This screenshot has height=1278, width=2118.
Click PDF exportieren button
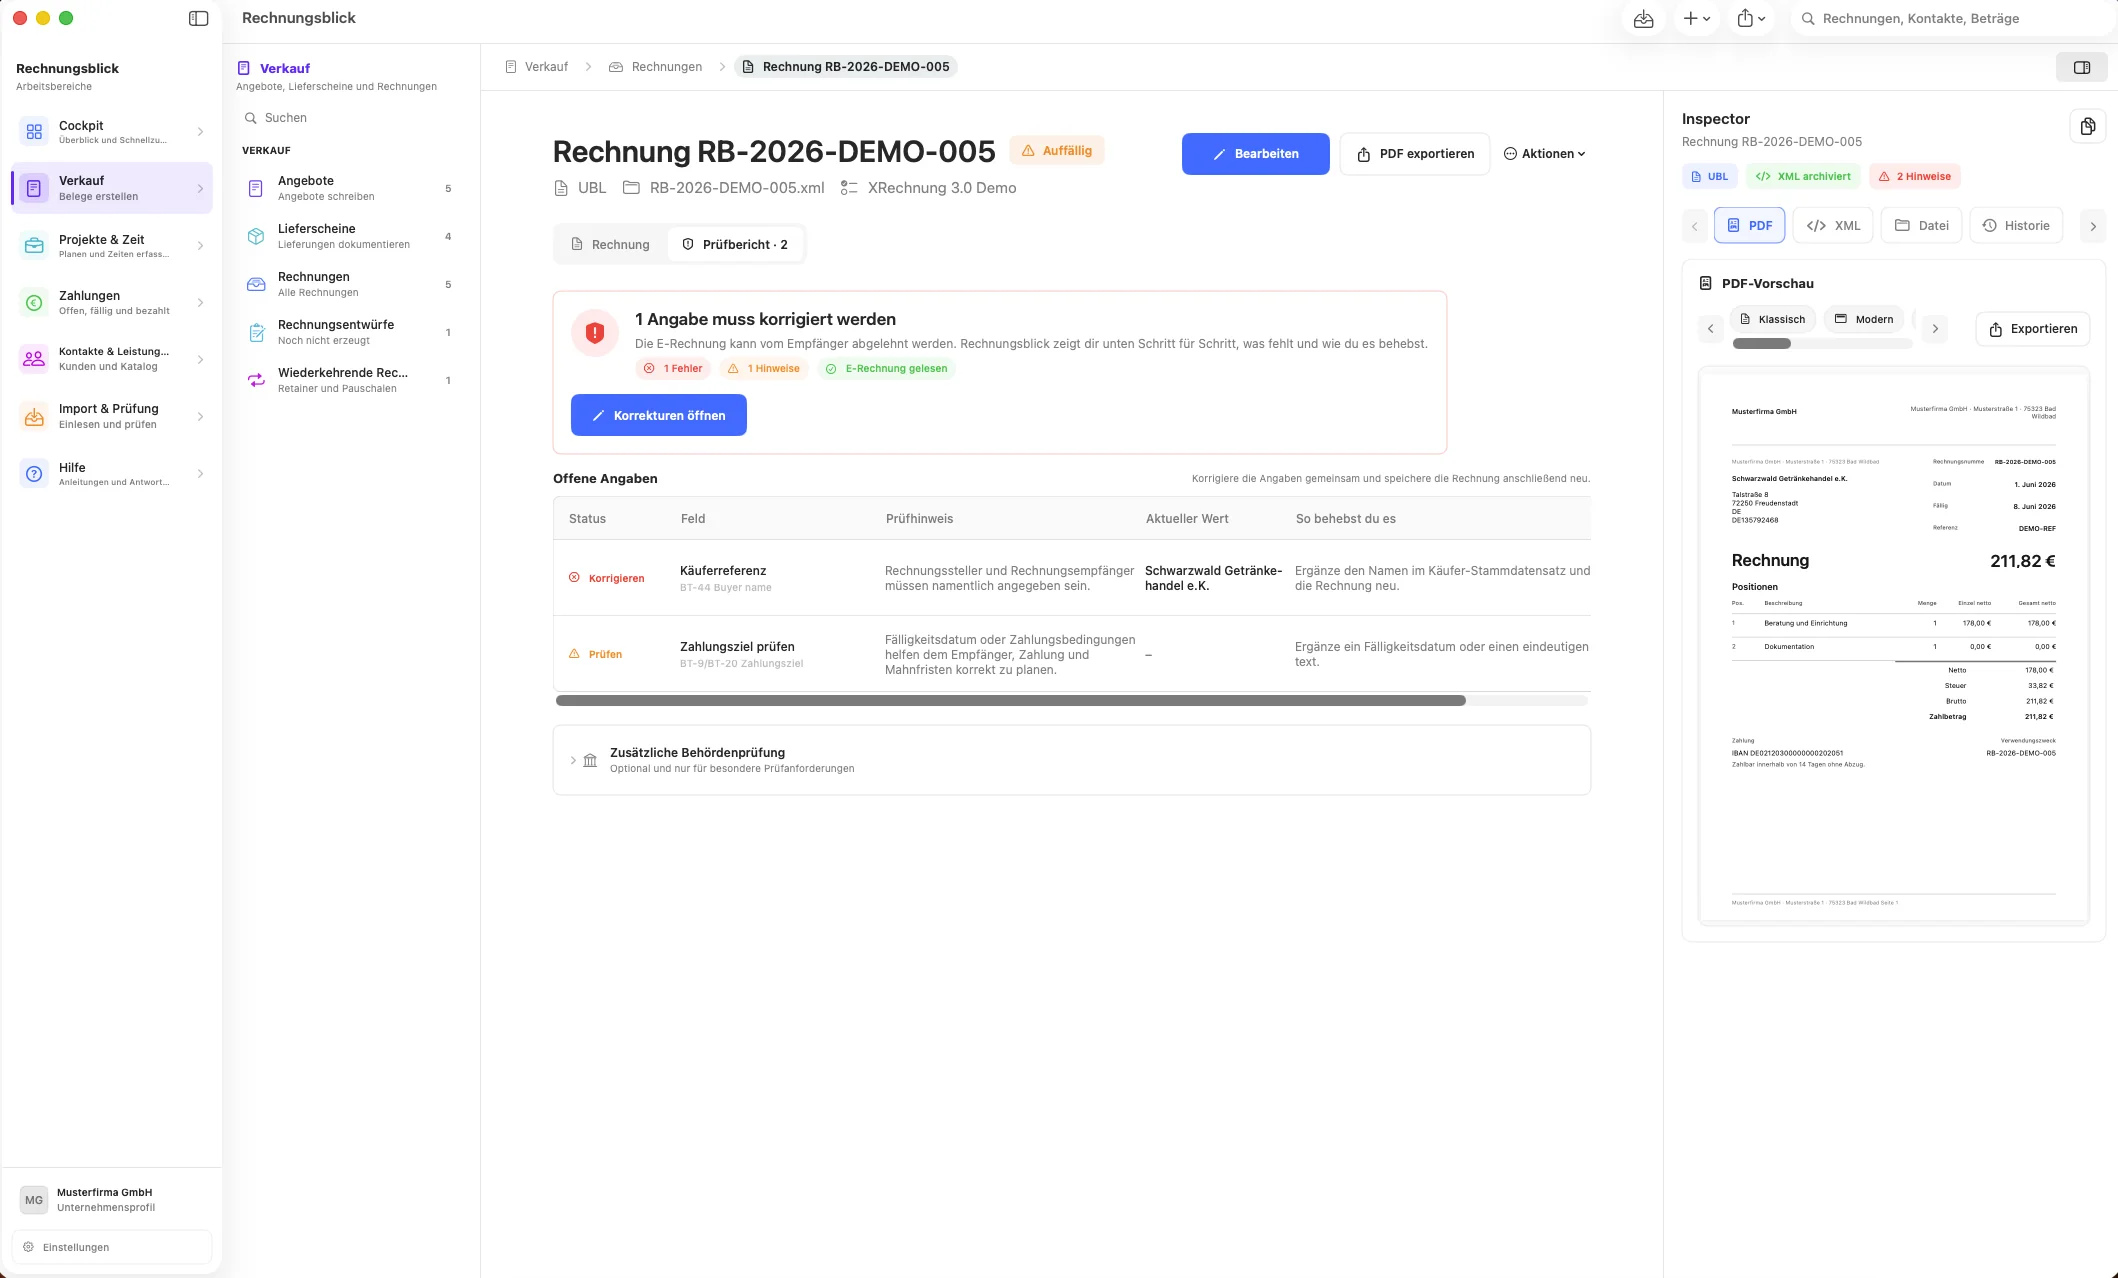click(1415, 154)
